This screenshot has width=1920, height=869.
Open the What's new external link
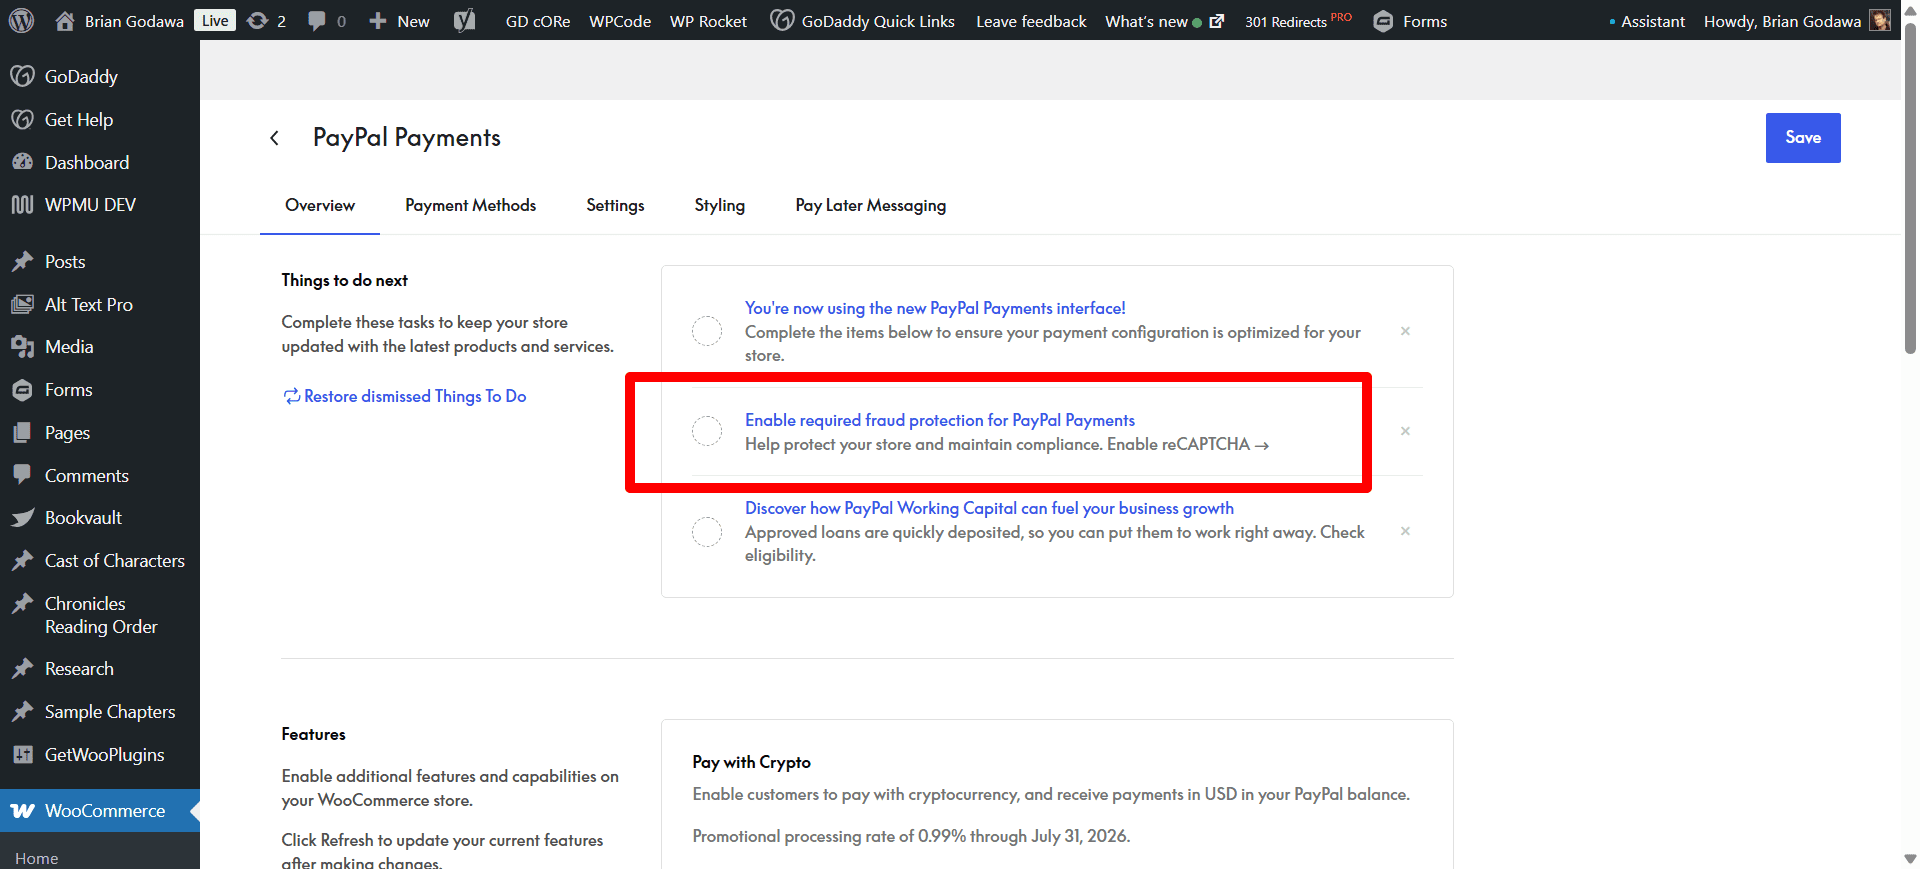[x=1164, y=21]
